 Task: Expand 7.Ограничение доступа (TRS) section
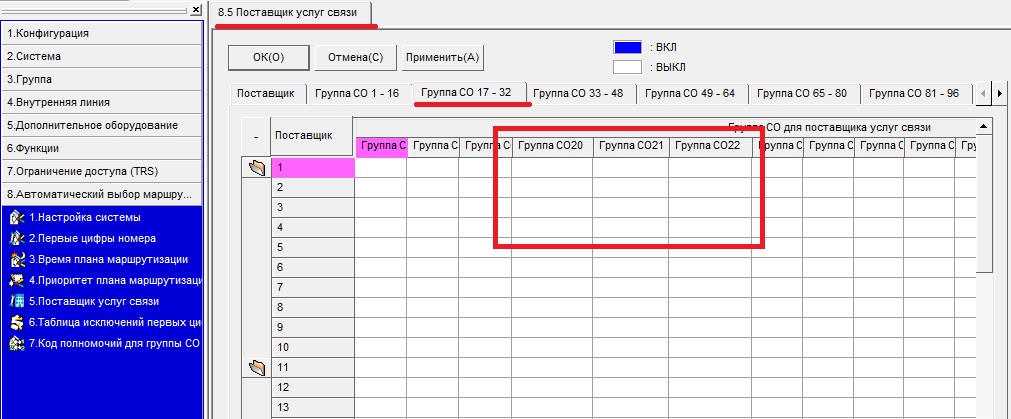tap(102, 171)
